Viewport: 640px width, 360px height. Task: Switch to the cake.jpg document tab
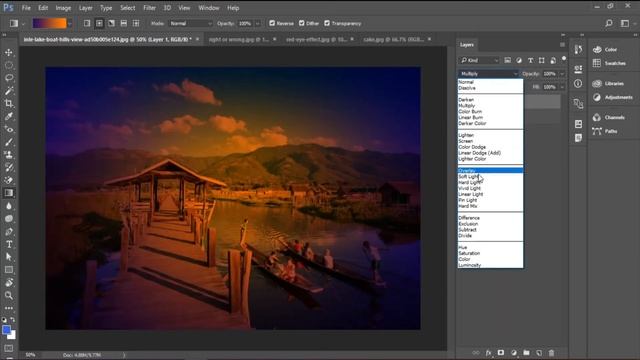(x=393, y=39)
